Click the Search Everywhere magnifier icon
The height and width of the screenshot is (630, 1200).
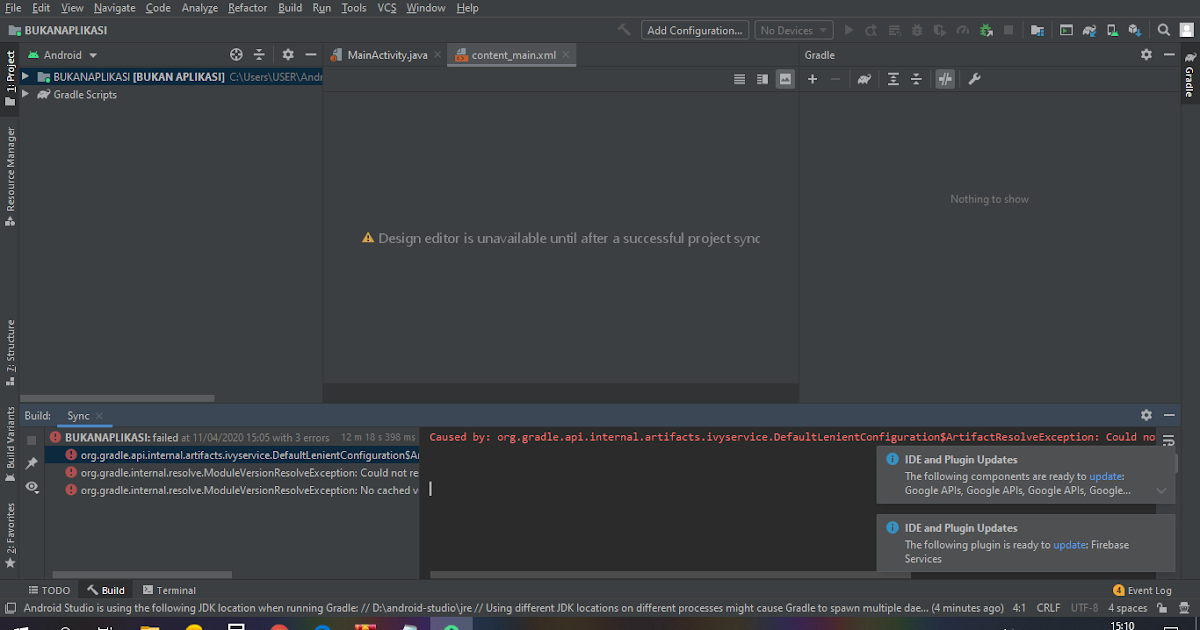click(1163, 30)
